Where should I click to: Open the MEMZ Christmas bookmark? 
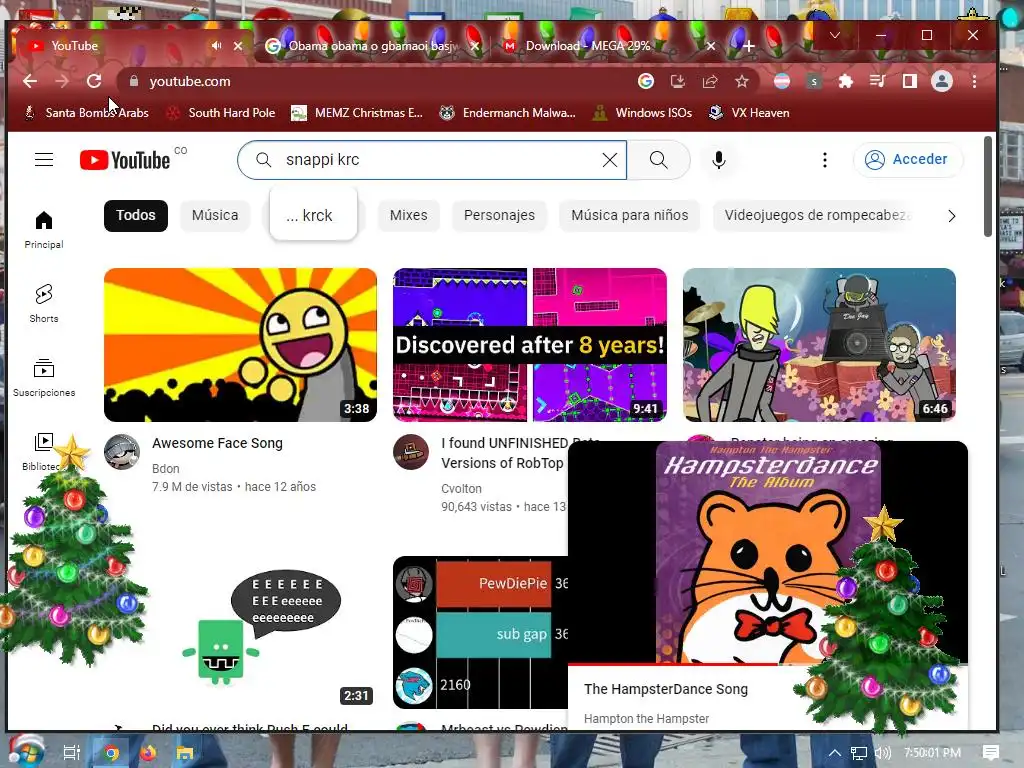[357, 113]
